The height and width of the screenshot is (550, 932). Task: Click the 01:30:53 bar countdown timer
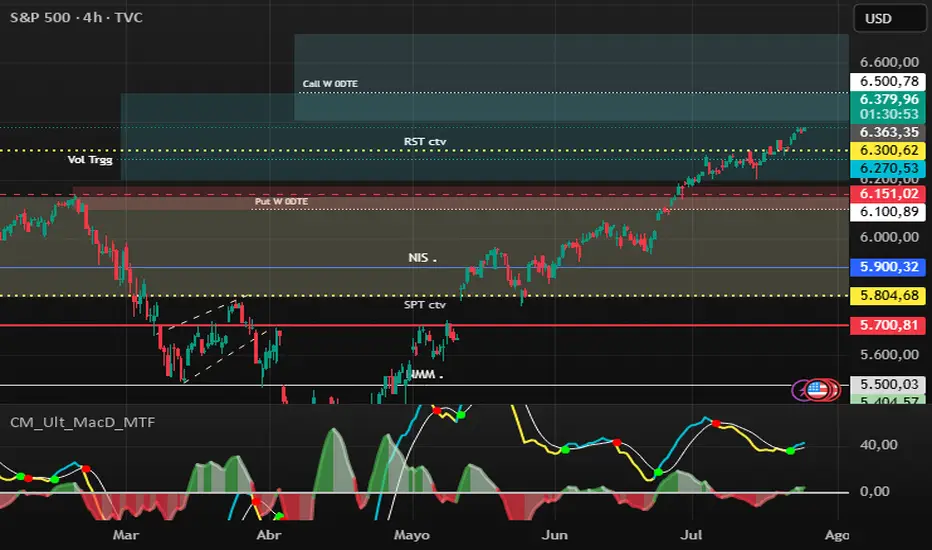pos(889,114)
